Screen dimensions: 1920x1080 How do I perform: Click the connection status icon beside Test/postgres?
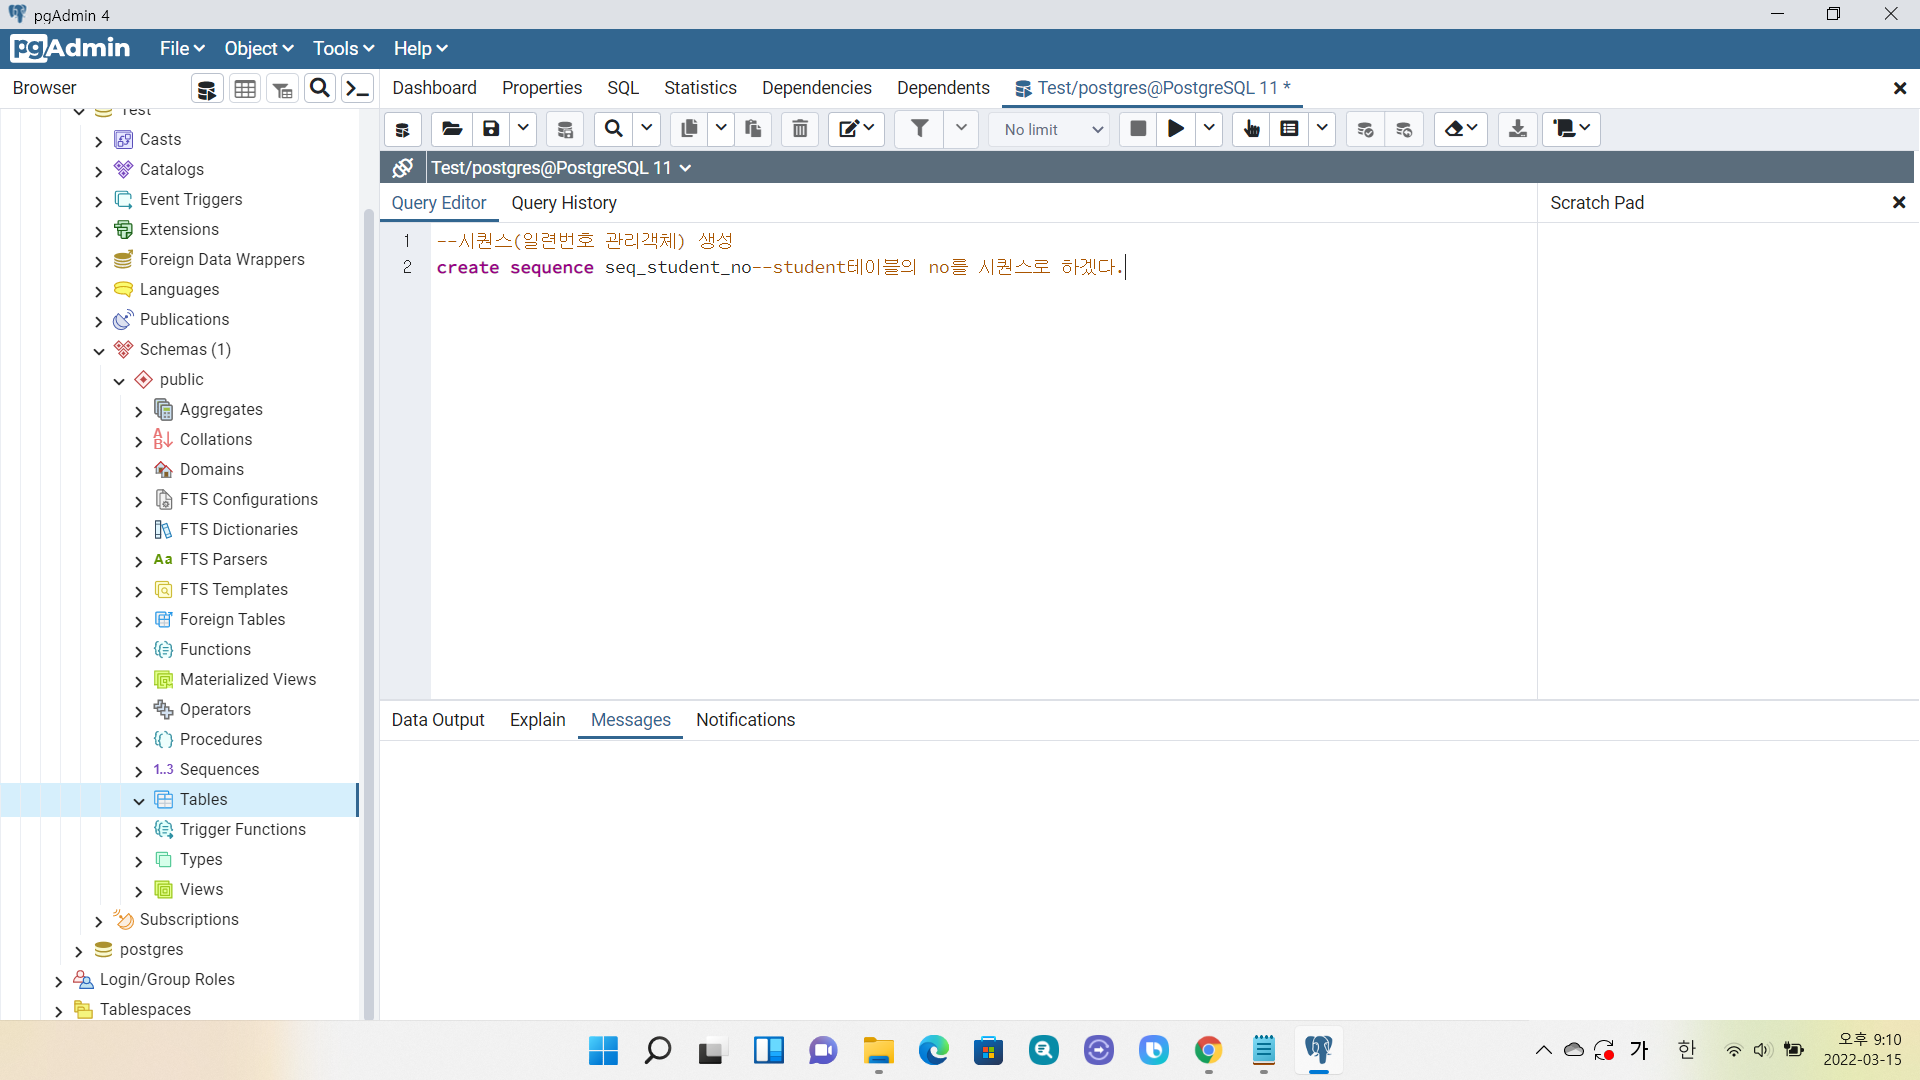pos(403,168)
